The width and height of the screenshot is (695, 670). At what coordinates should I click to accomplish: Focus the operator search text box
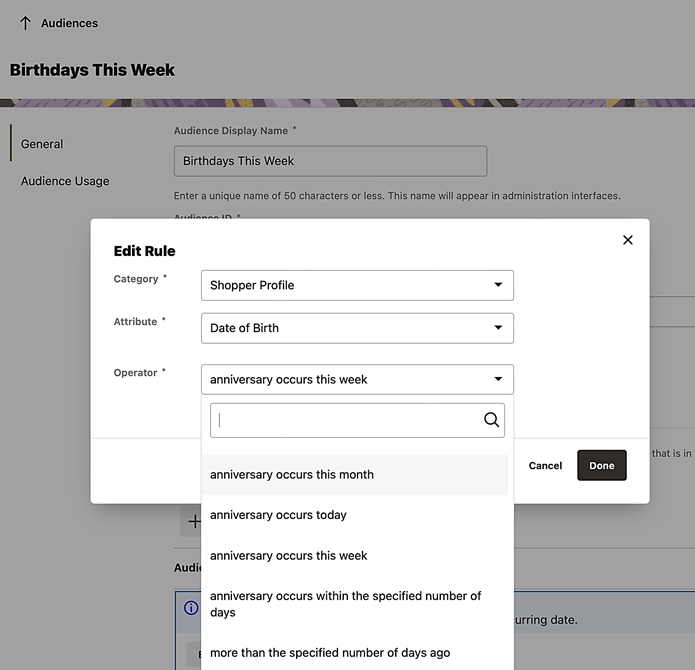[x=345, y=420]
